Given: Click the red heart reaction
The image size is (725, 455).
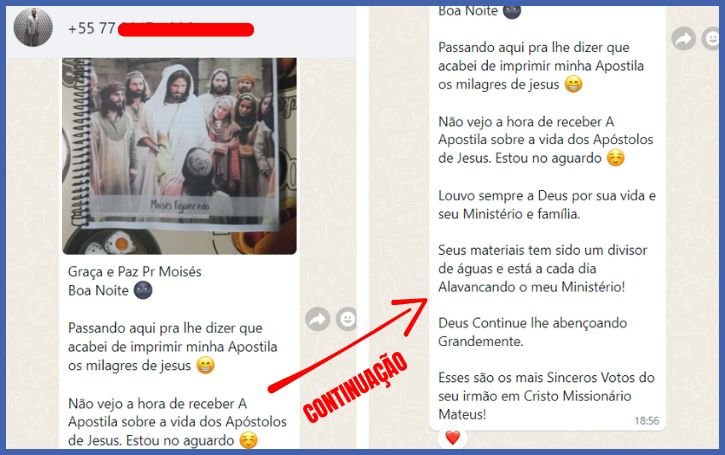Looking at the screenshot, I should [x=453, y=437].
